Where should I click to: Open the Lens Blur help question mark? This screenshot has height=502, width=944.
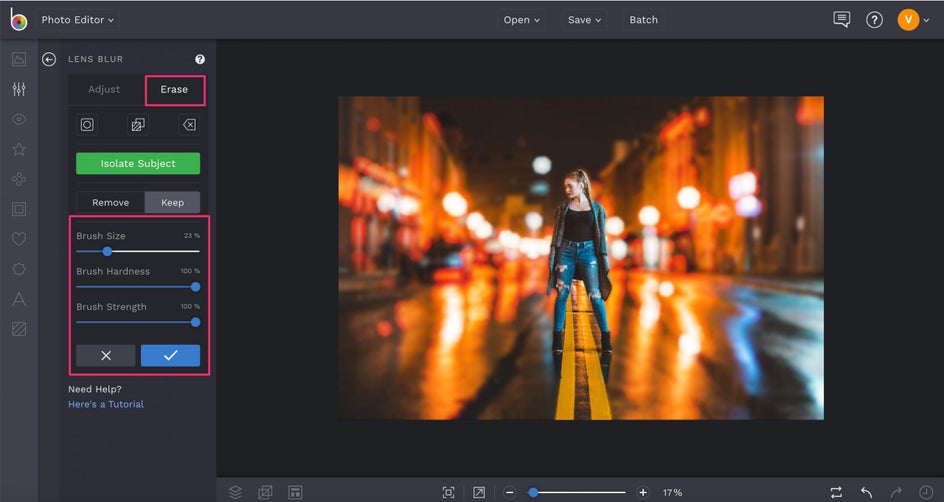tap(200, 60)
